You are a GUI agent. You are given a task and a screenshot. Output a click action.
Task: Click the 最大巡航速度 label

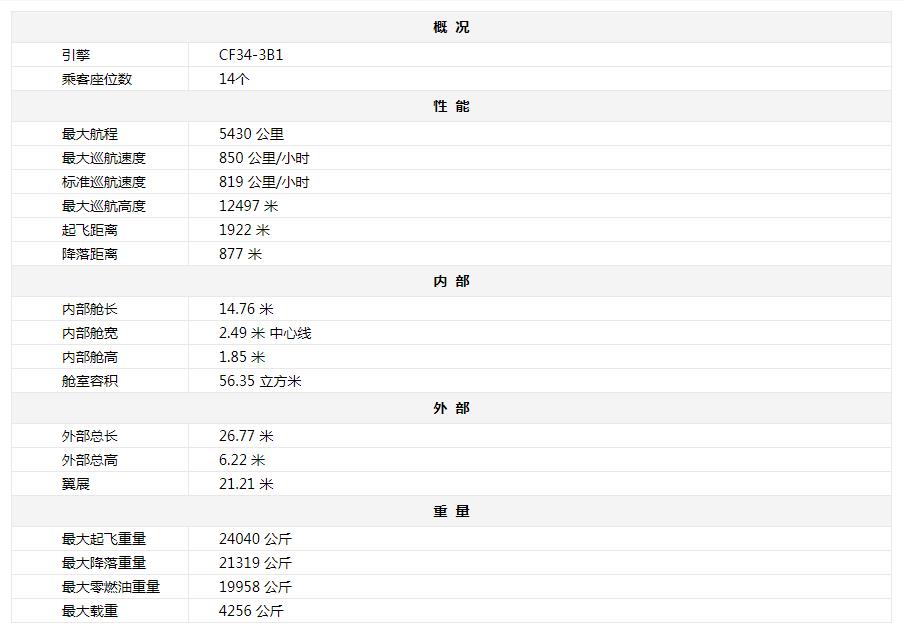click(104, 158)
